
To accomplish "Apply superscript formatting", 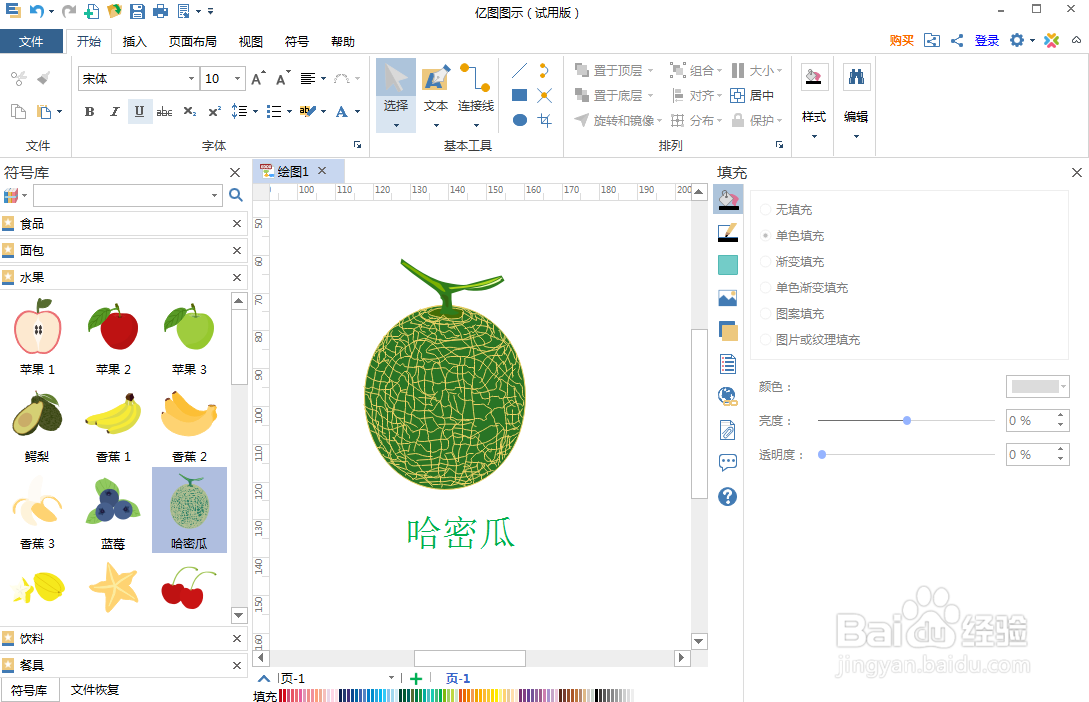I will 215,111.
